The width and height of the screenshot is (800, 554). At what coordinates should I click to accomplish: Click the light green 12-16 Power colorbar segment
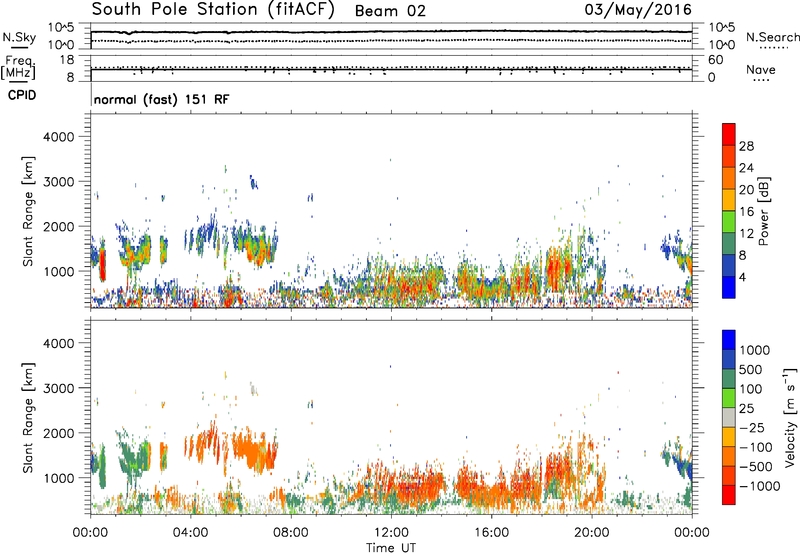point(729,221)
